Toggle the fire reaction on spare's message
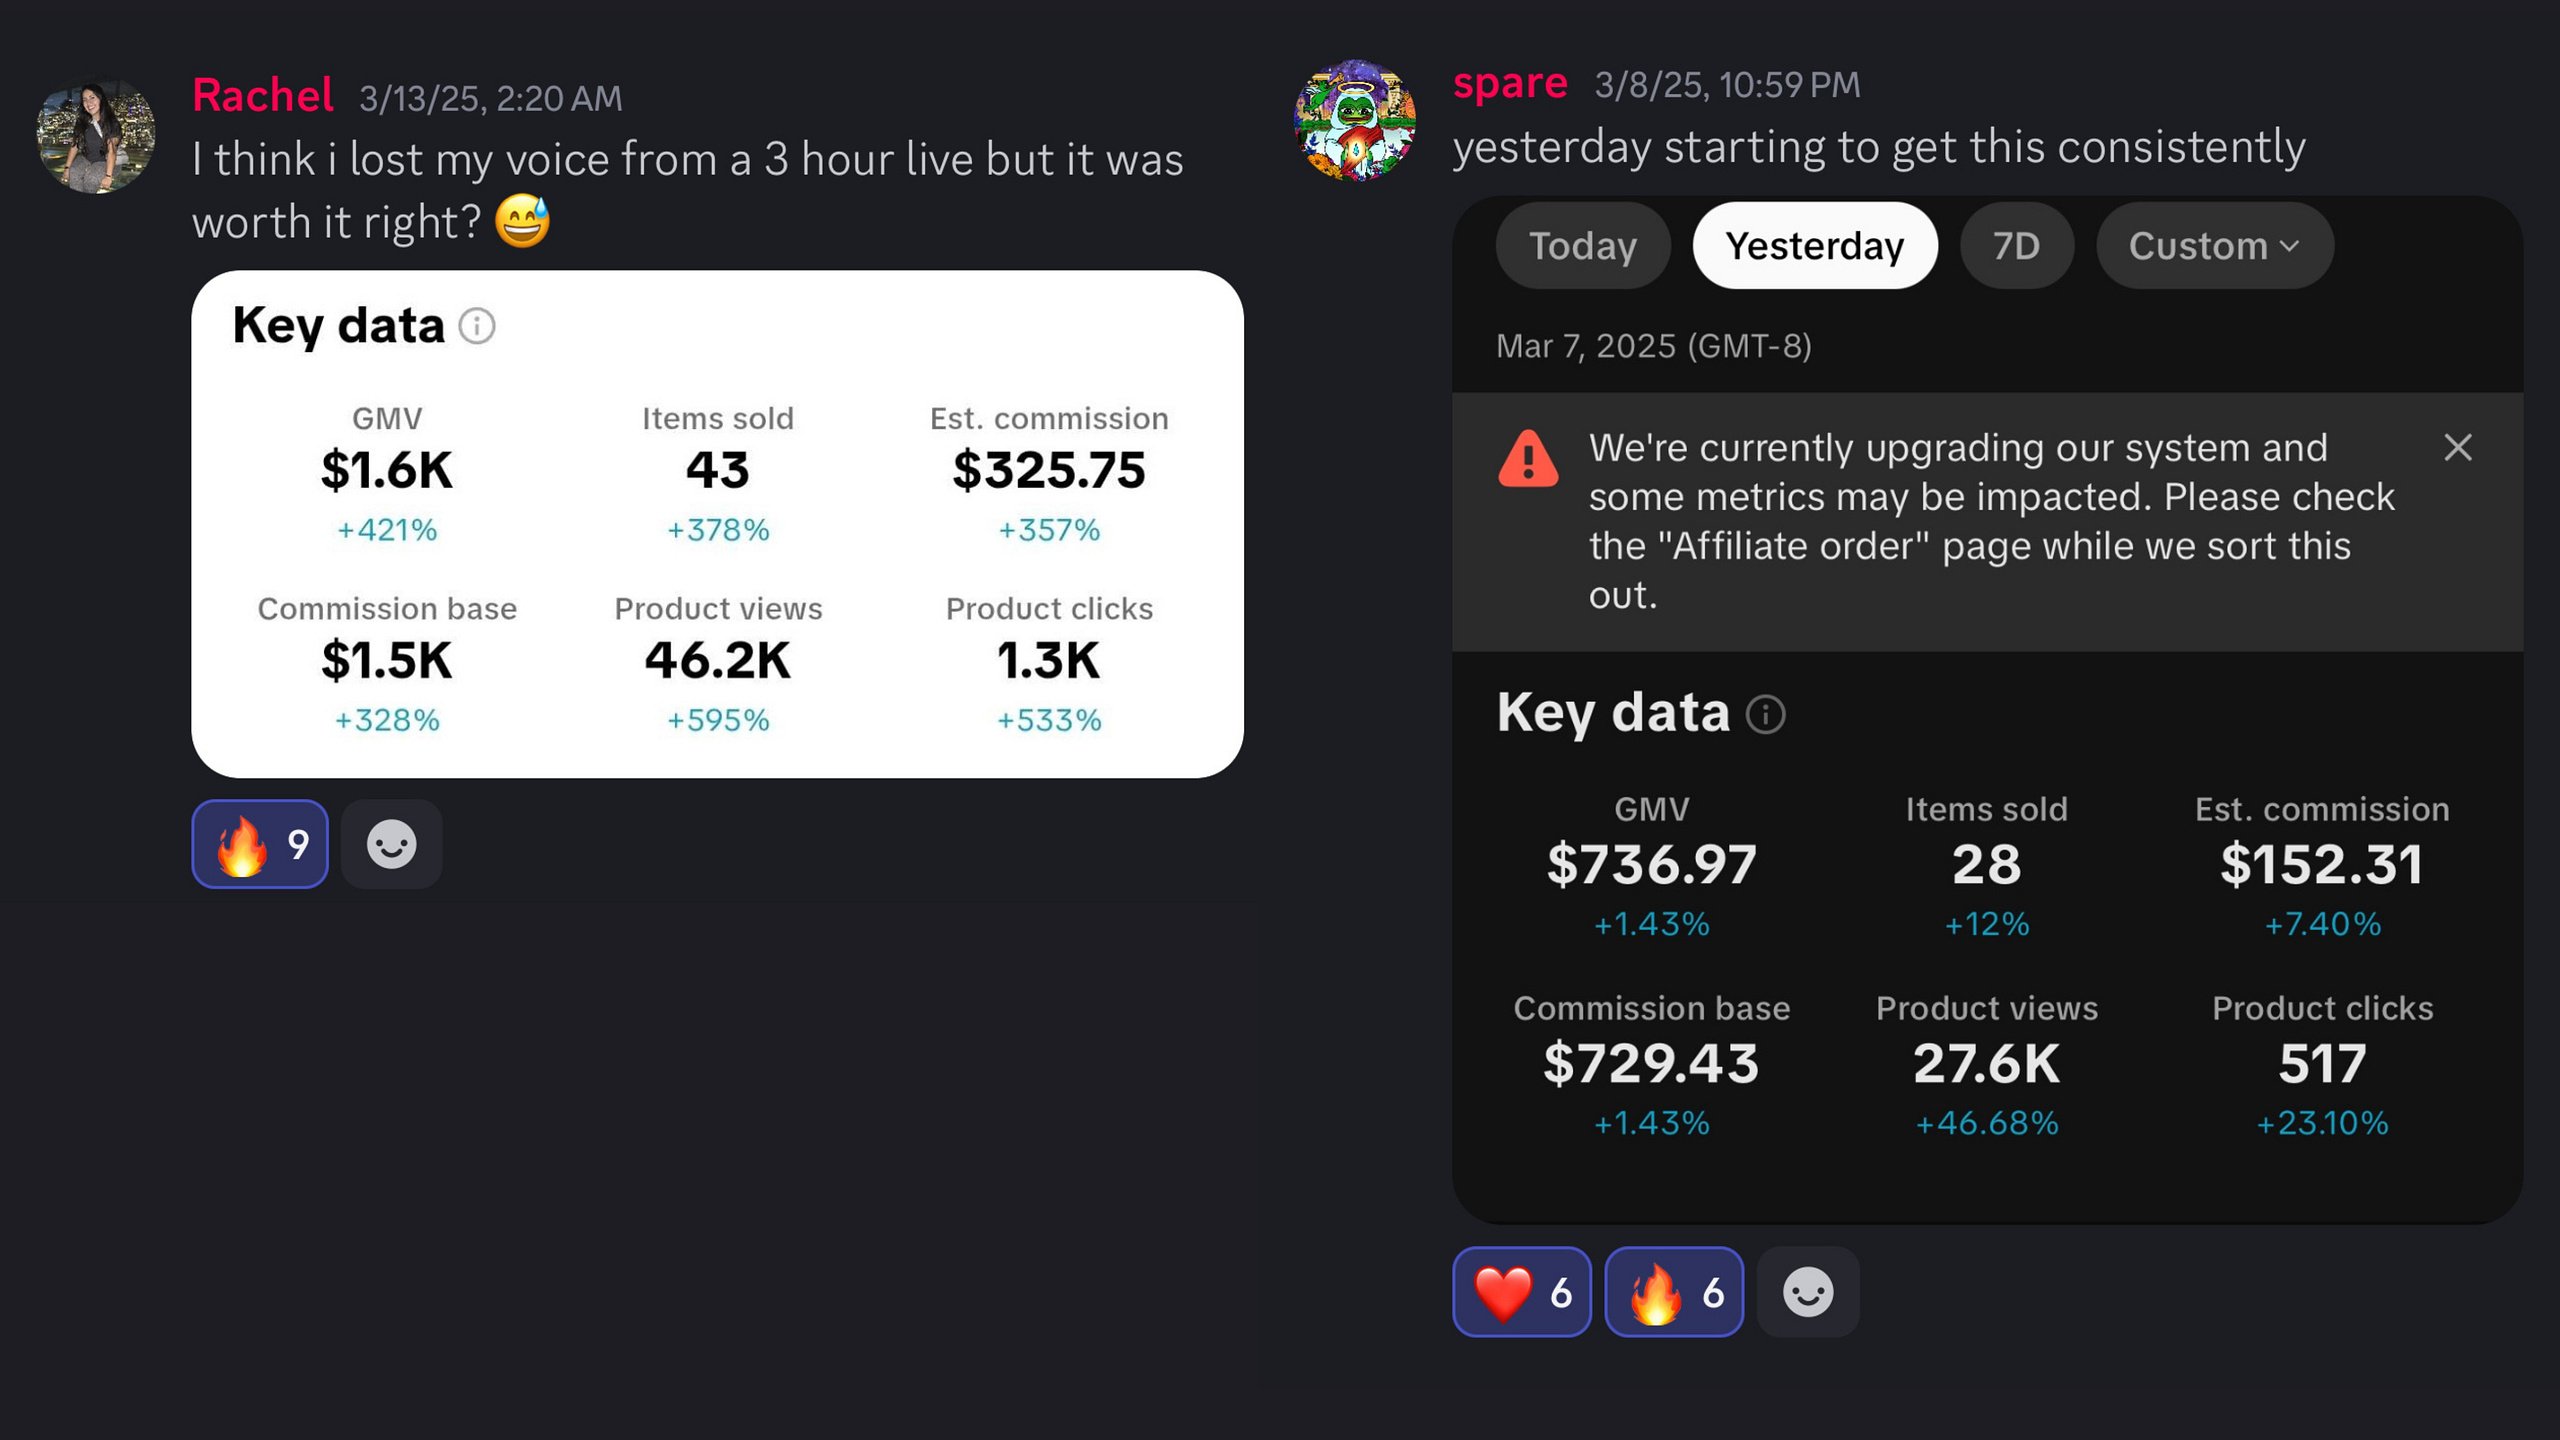Viewport: 2560px width, 1440px height. point(1674,1292)
